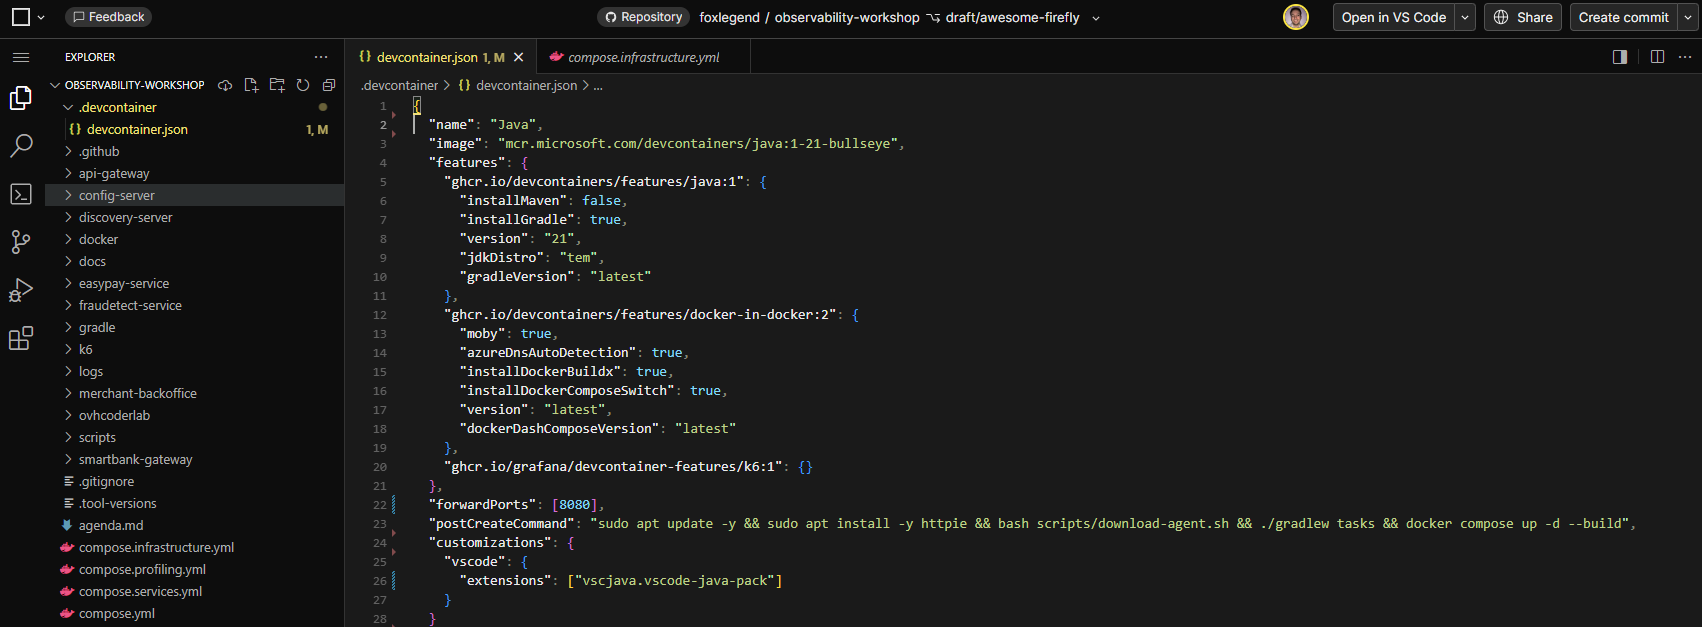Click New Folder icon in explorer header
The width and height of the screenshot is (1702, 627).
(277, 85)
